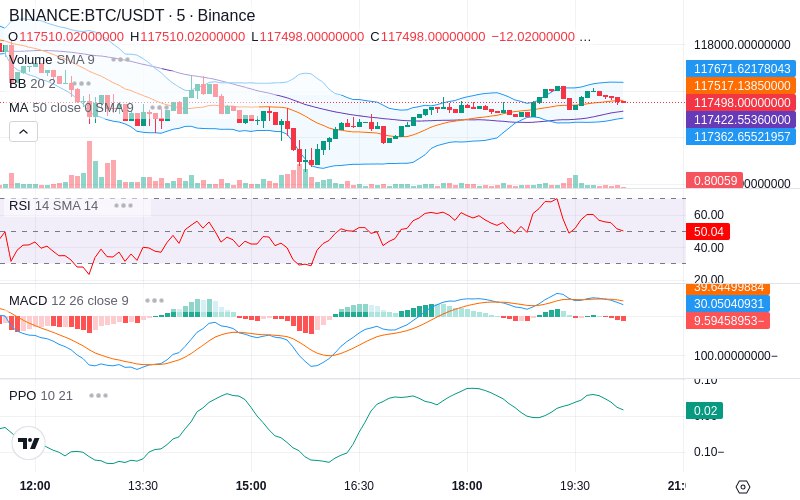The width and height of the screenshot is (800, 500).
Task: Click the red 117498.00000000 last price label
Action: pyautogui.click(x=741, y=103)
